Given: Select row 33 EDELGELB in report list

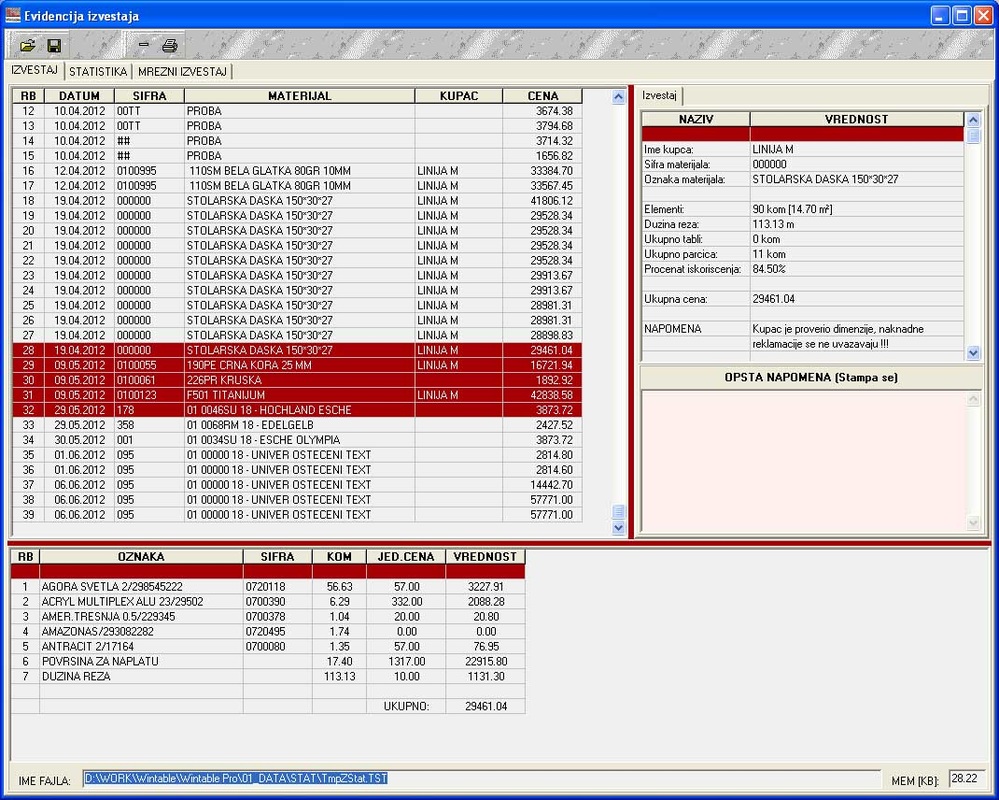Looking at the screenshot, I should pyautogui.click(x=300, y=425).
